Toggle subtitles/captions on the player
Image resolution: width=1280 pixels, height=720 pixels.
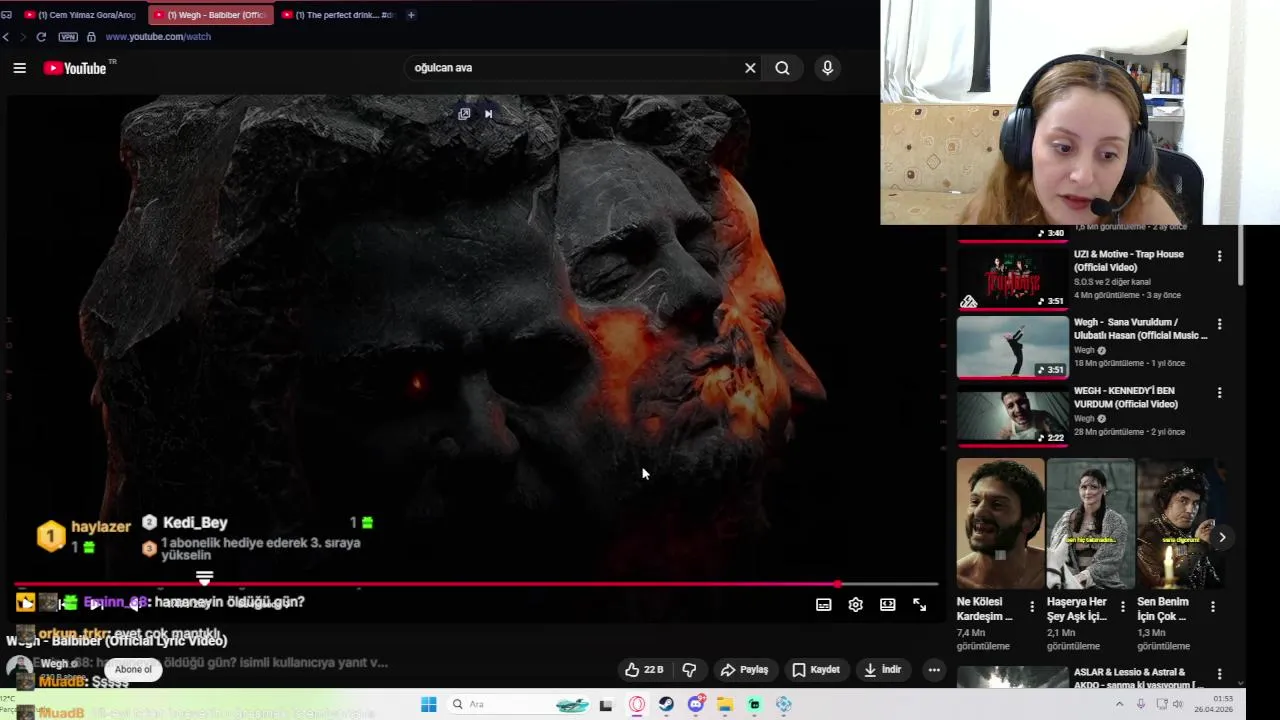point(823,605)
